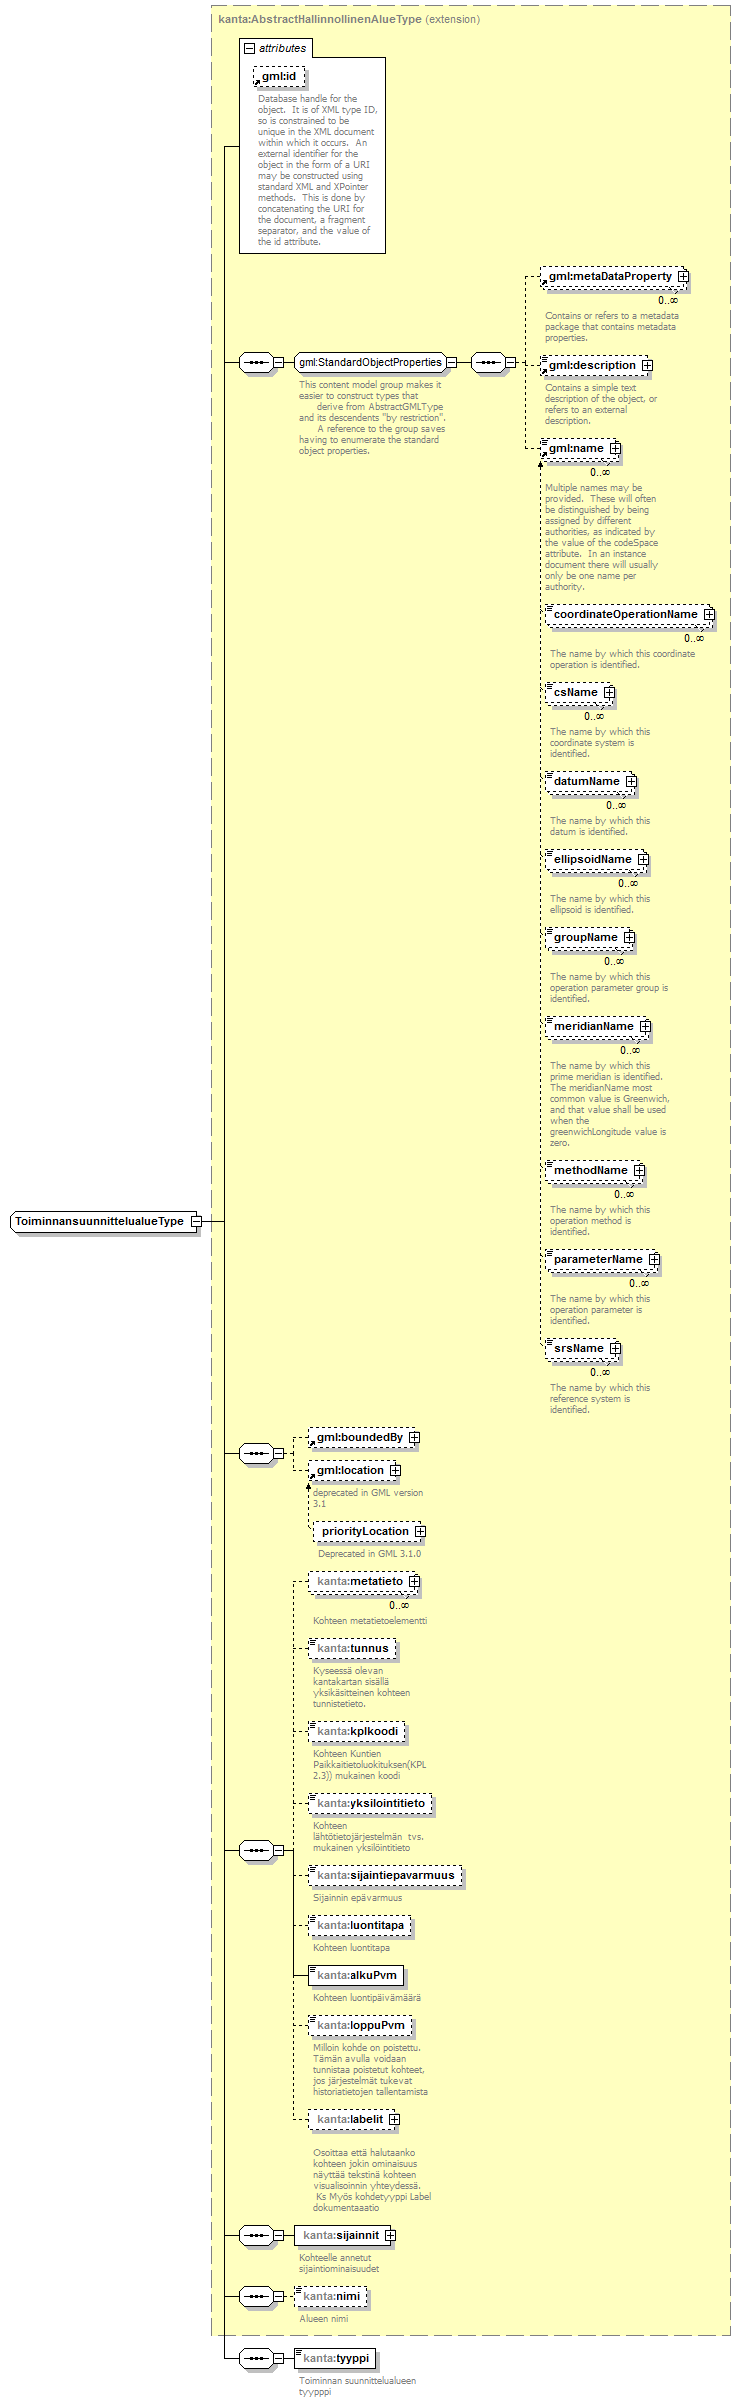
Task: Select kanta:tyyppi element
Action: [x=335, y=2358]
